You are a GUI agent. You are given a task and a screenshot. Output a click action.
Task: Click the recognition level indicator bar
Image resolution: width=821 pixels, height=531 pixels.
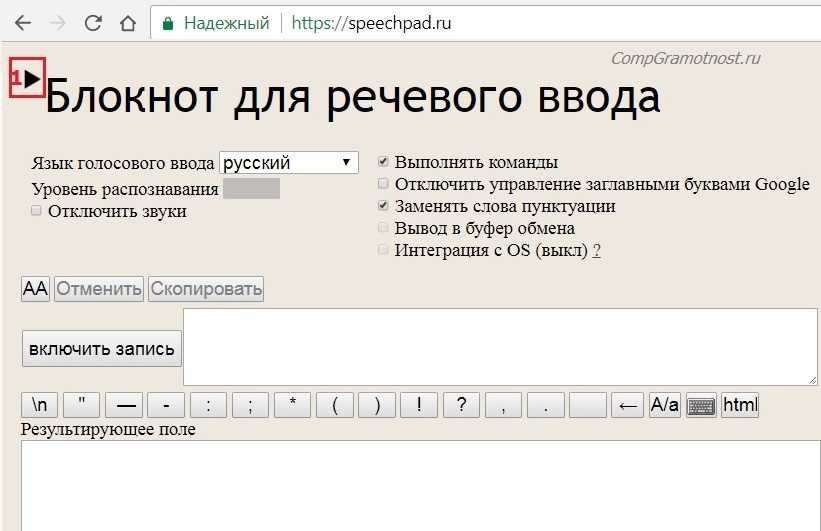coord(251,189)
